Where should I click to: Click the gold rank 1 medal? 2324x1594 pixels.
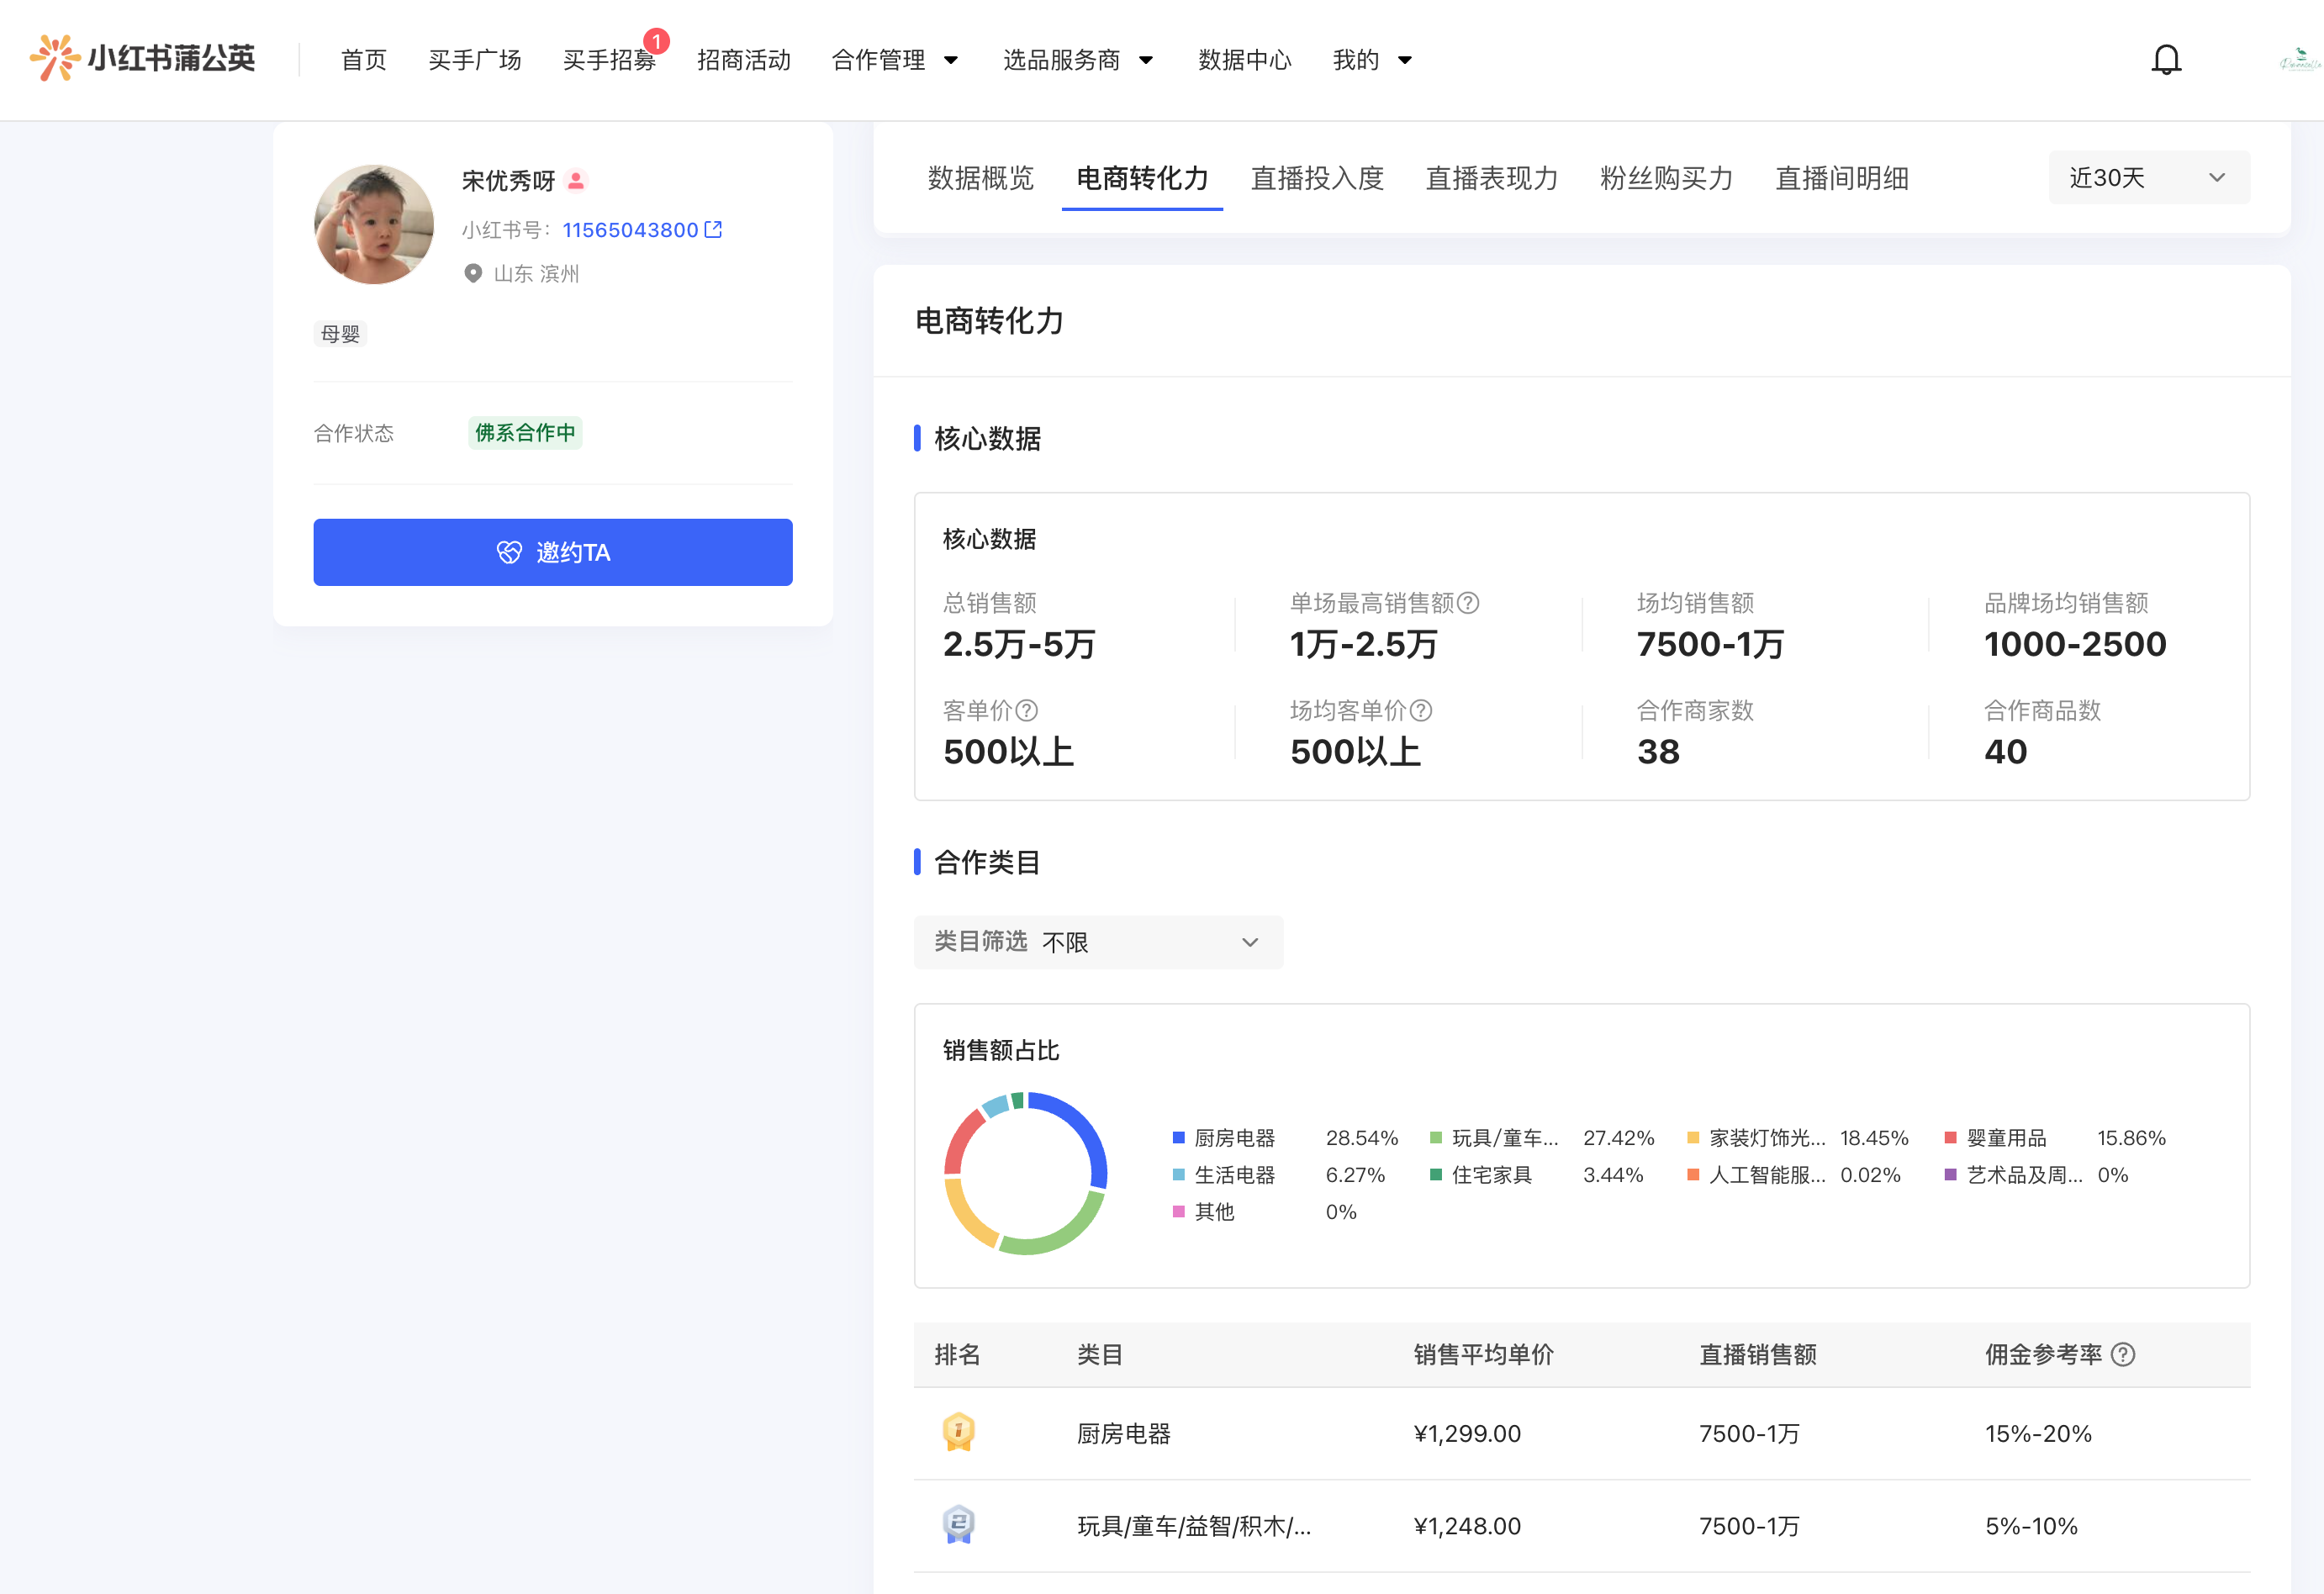pyautogui.click(x=958, y=1432)
